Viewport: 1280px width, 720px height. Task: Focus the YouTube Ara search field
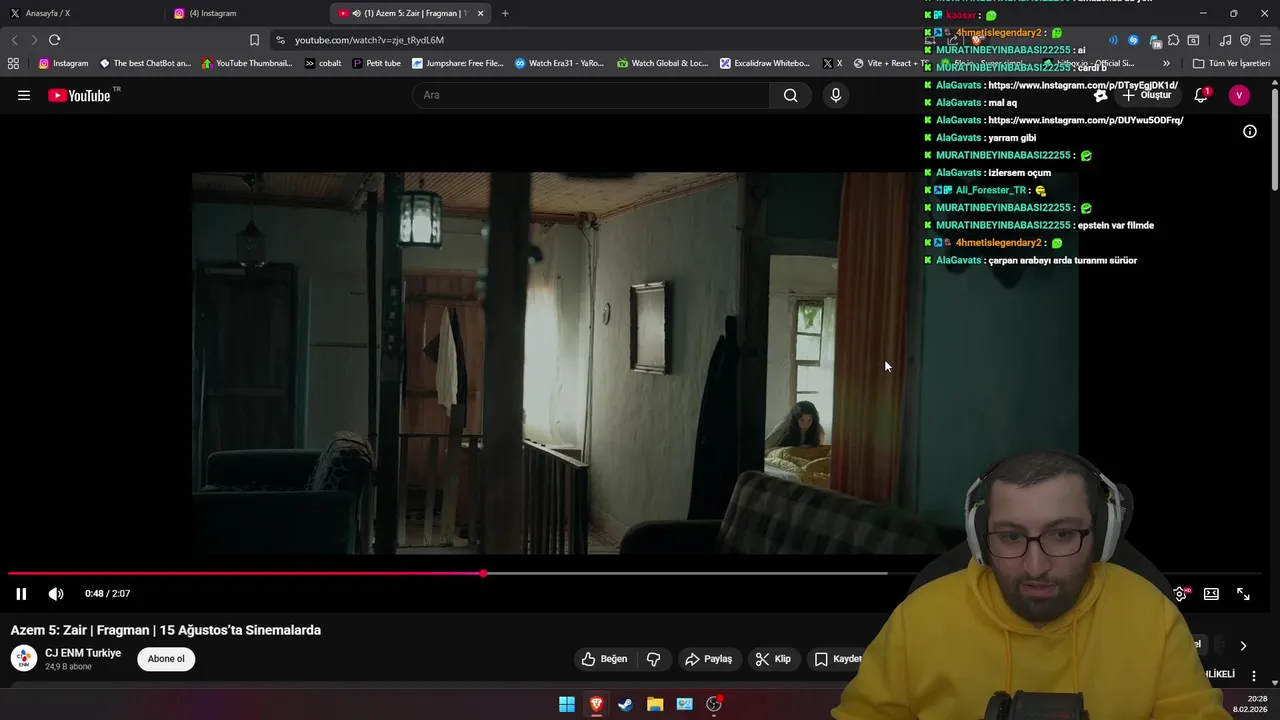[590, 95]
